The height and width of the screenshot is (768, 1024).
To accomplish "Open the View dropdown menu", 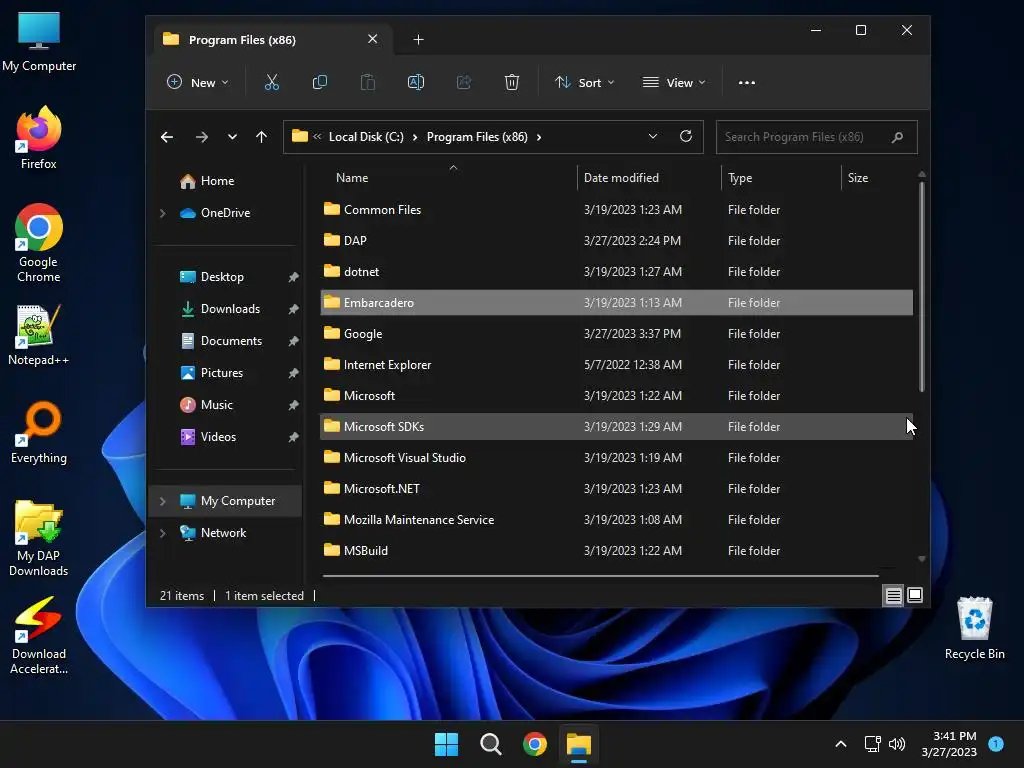I will pos(674,82).
